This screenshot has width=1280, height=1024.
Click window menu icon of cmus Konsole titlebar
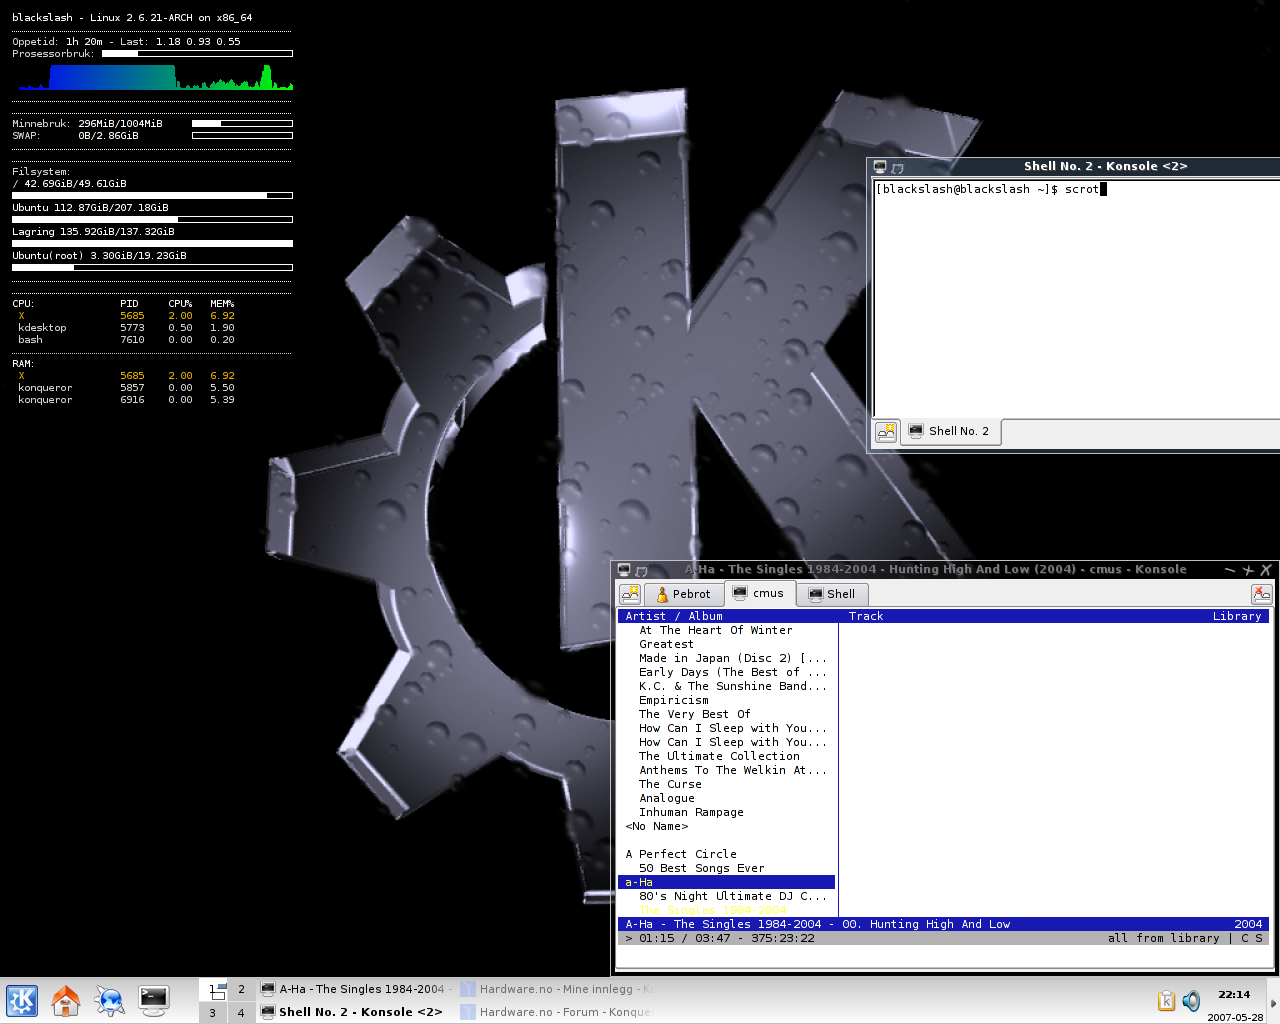[x=624, y=570]
